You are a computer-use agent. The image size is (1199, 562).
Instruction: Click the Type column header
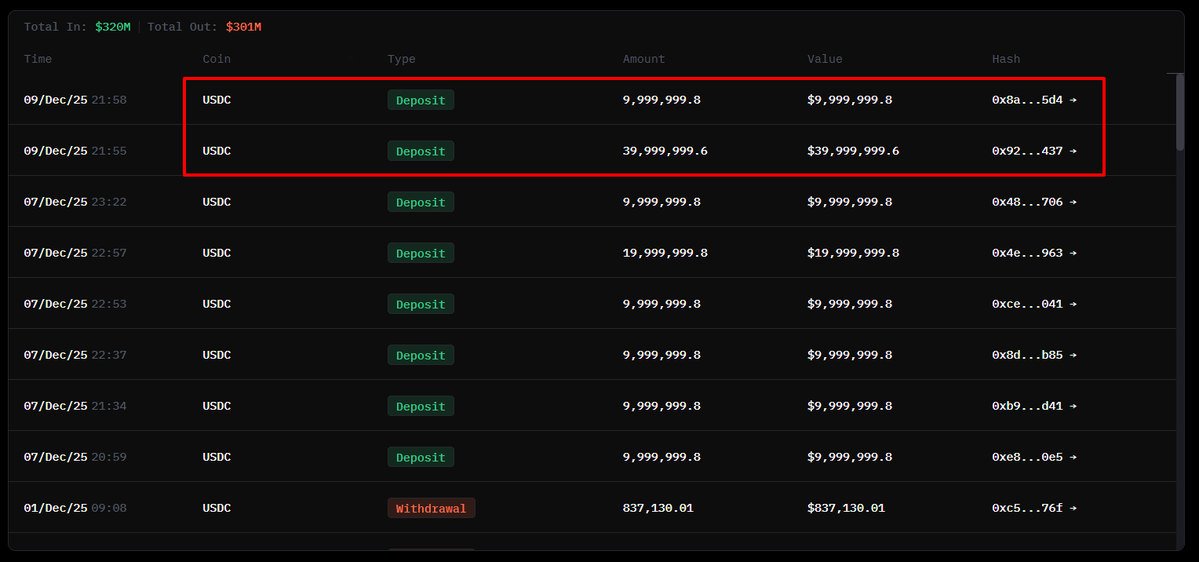tap(401, 59)
